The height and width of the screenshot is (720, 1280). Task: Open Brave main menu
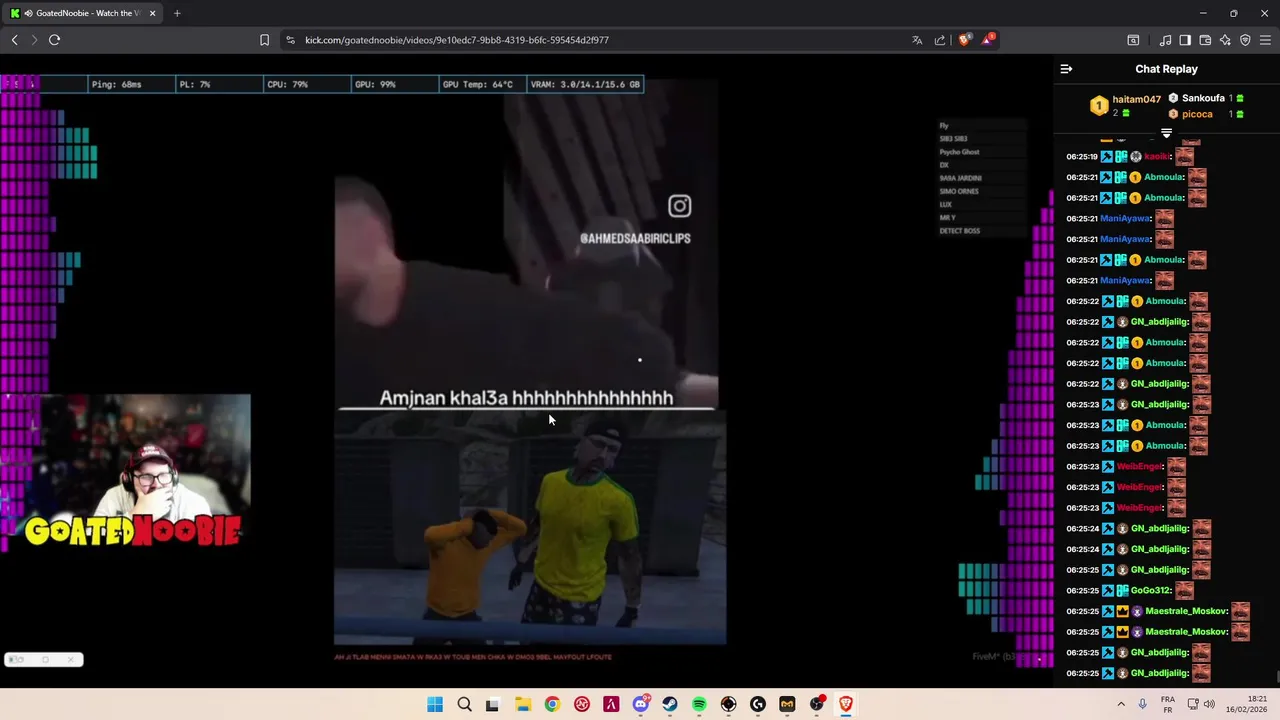pos(1265,40)
